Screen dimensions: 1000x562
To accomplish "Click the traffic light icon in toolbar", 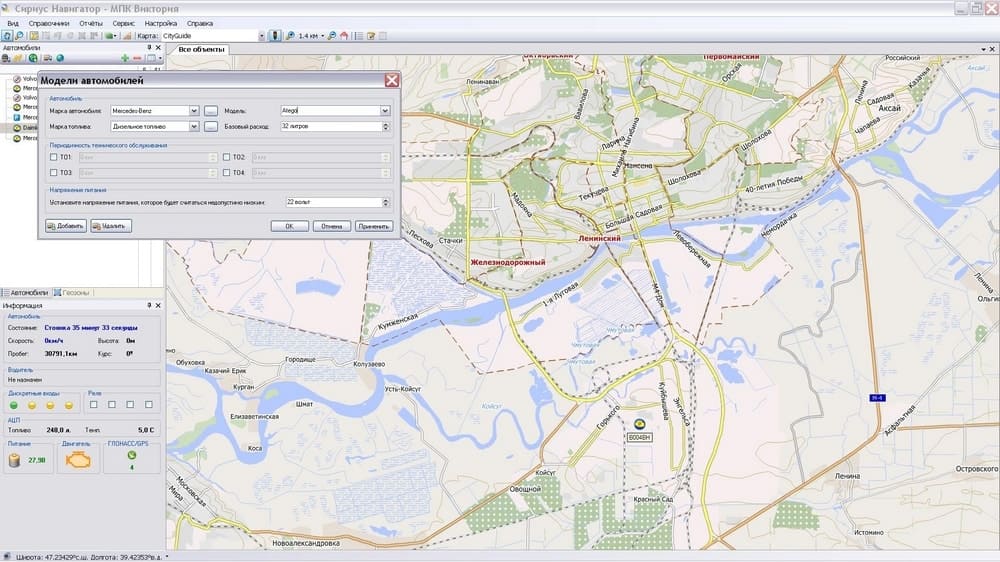I will 276,35.
